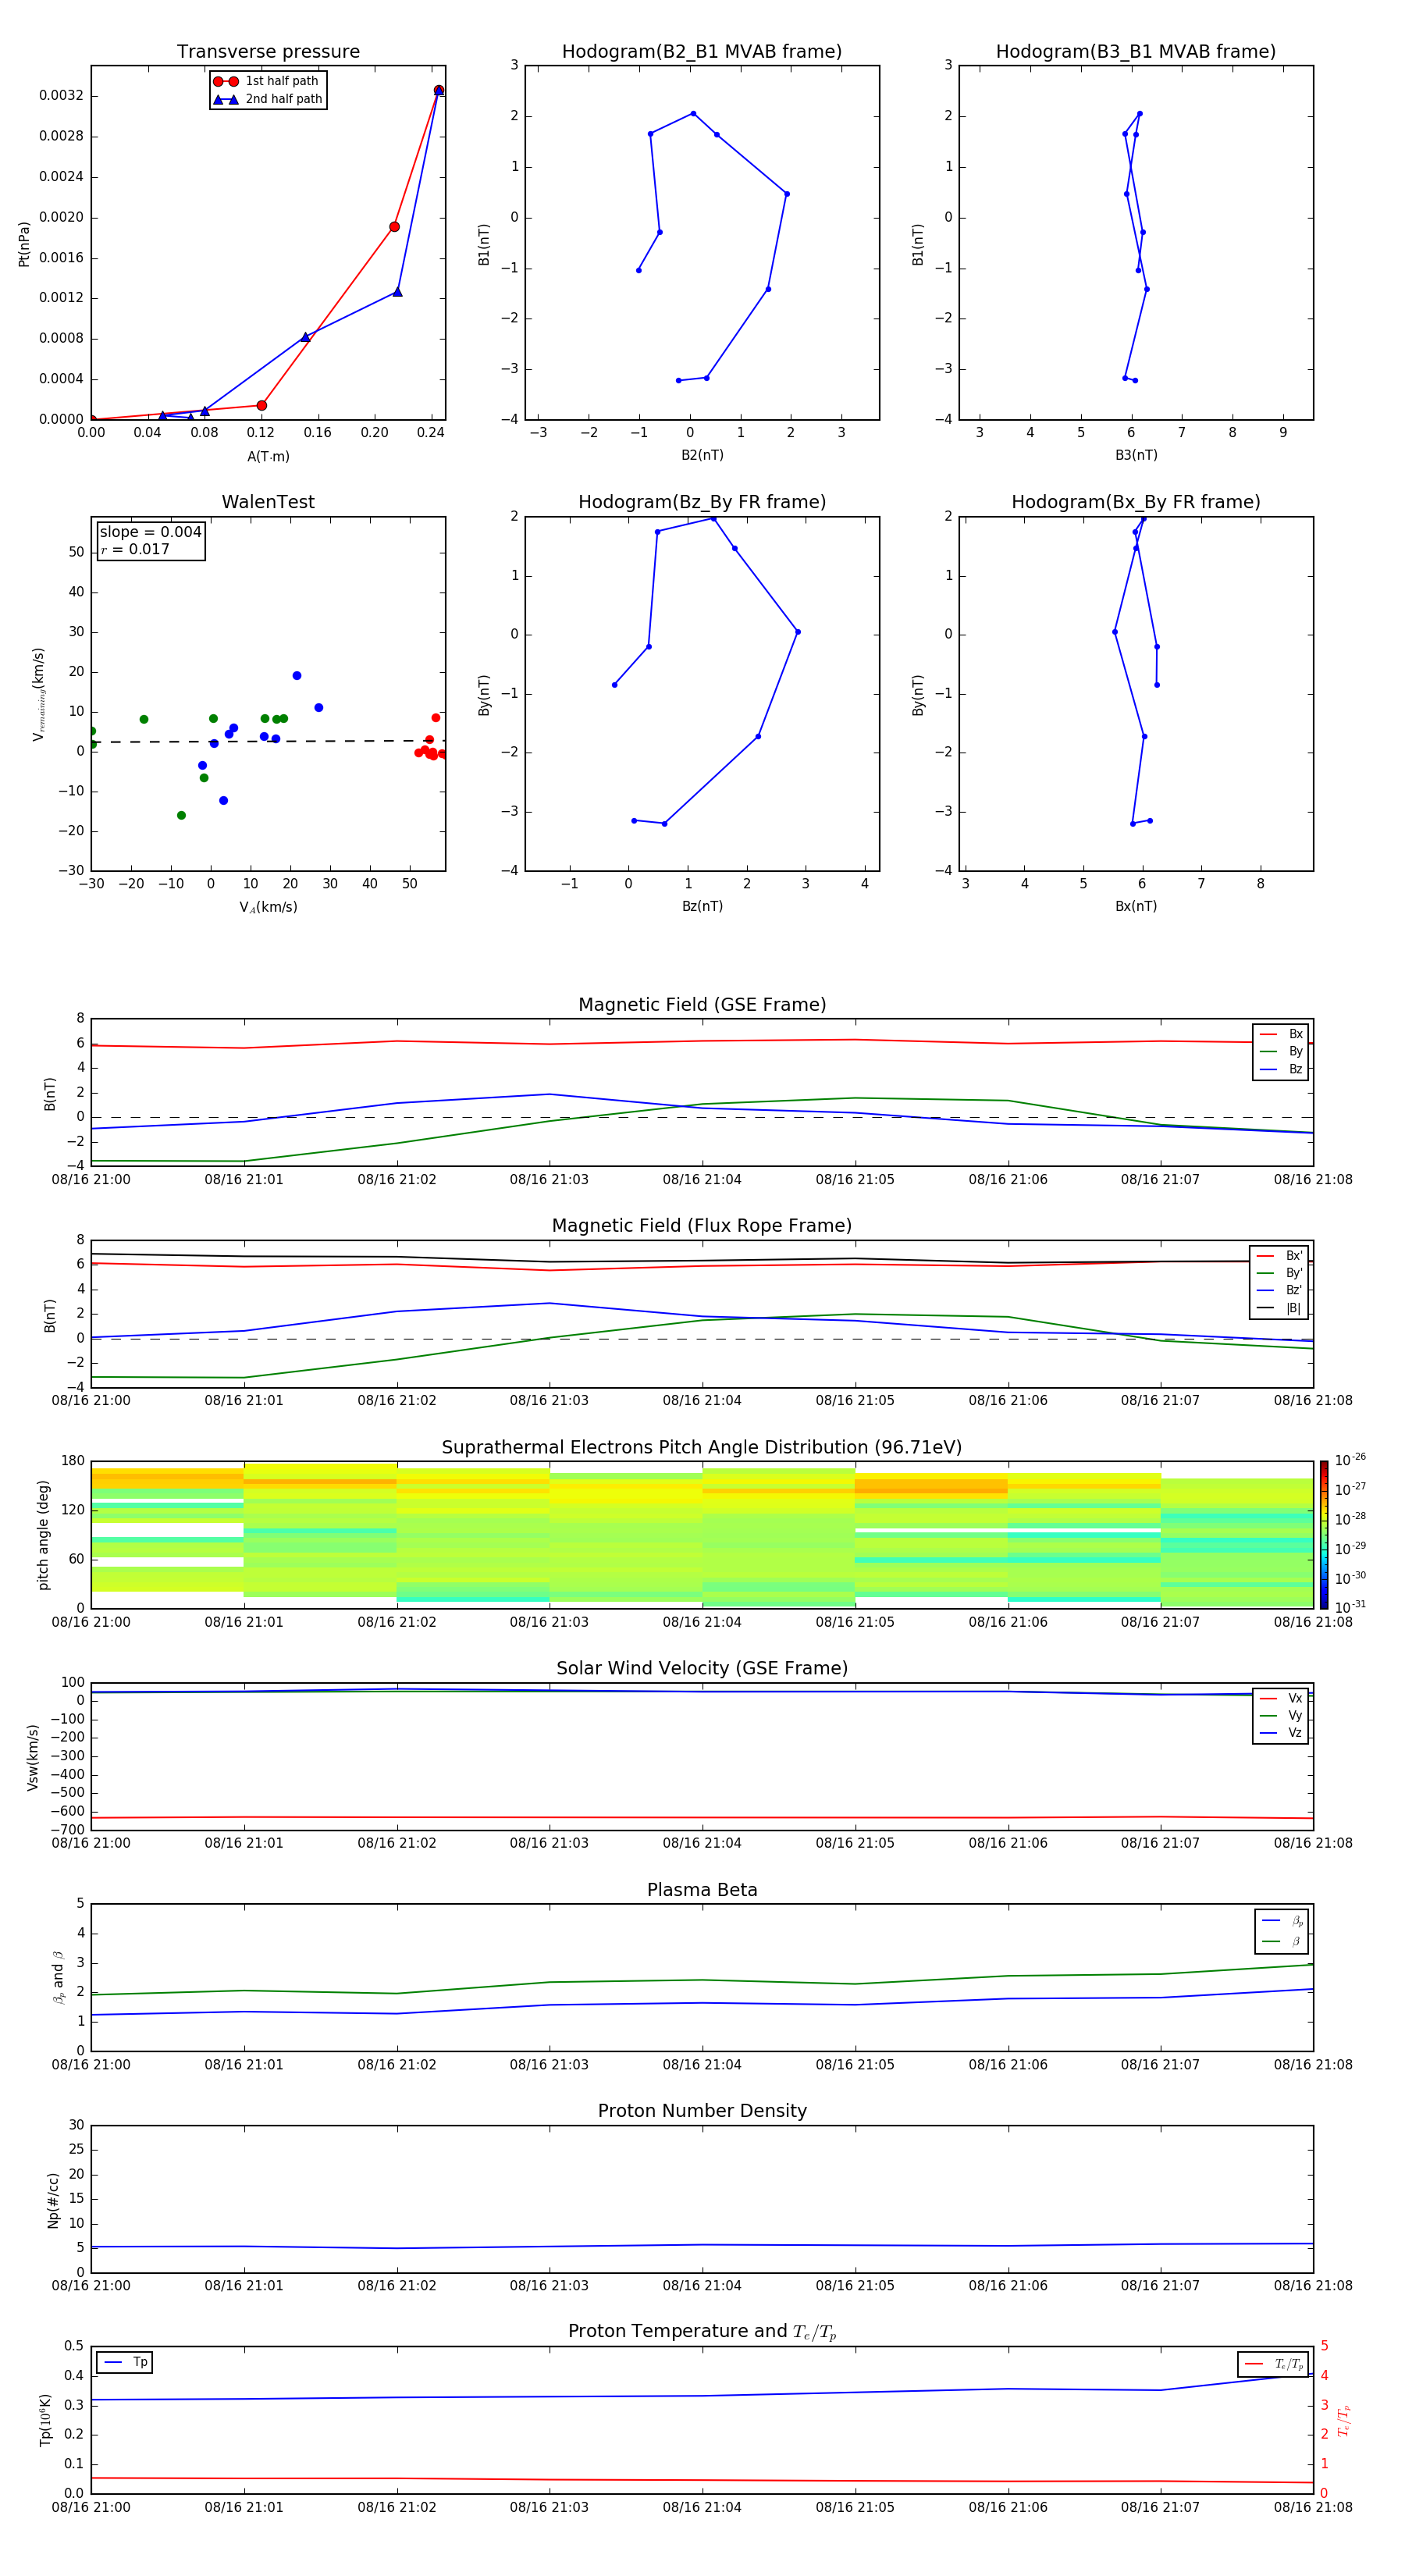1405x2576 pixels.
Task: Click the "V_A(km/s)" x-axis label
Action: (x=268, y=907)
